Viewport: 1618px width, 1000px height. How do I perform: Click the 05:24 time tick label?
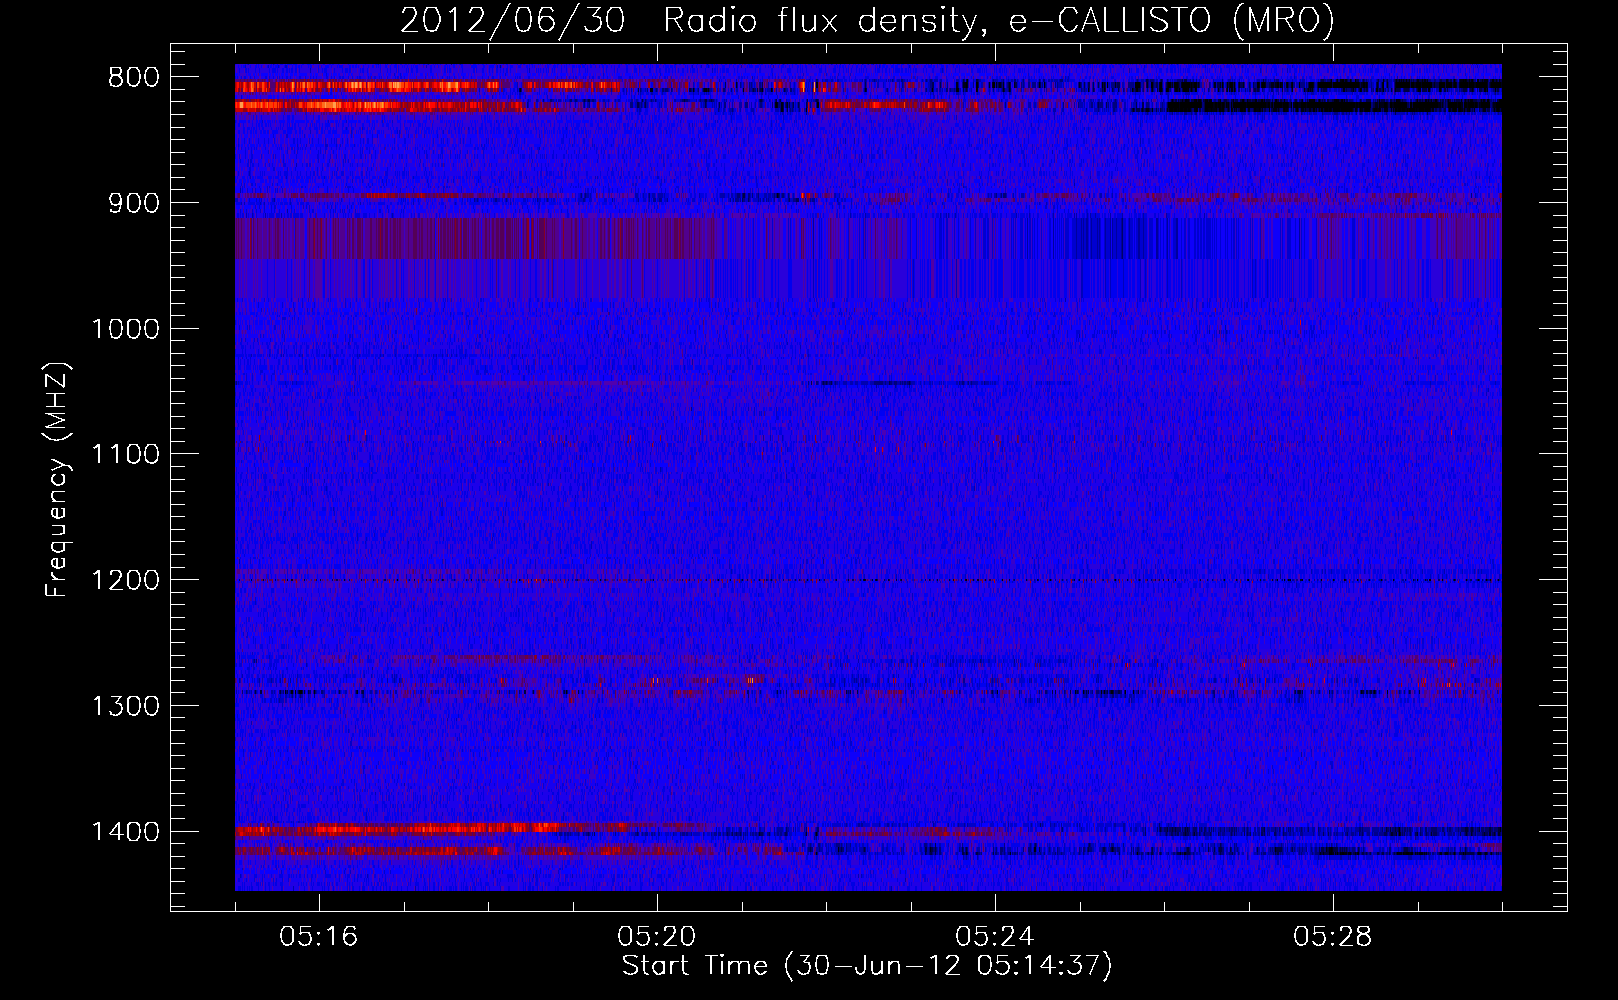point(995,937)
